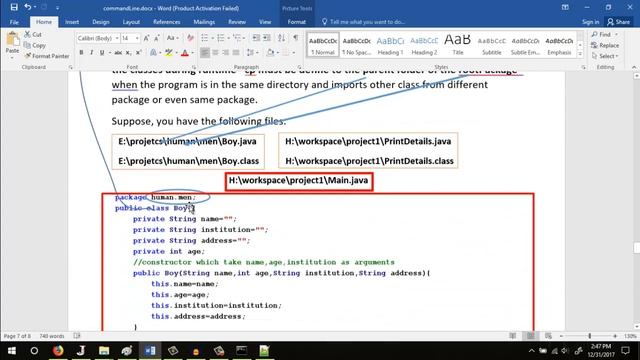
Task: Open the Font dialog launcher
Action: point(194,67)
